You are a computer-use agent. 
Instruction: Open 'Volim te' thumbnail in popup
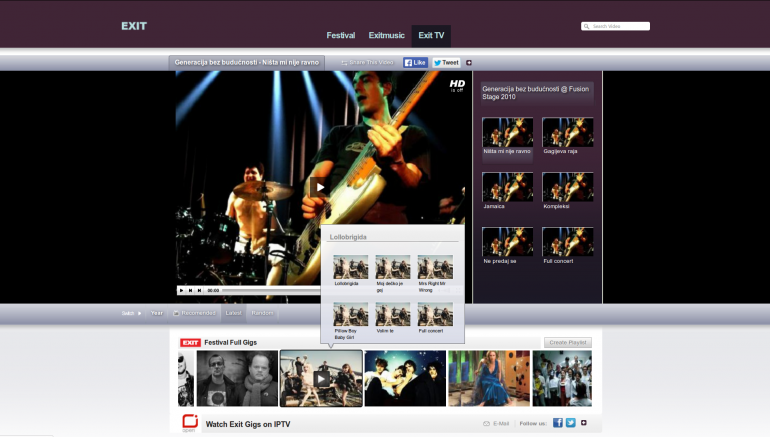tap(393, 314)
